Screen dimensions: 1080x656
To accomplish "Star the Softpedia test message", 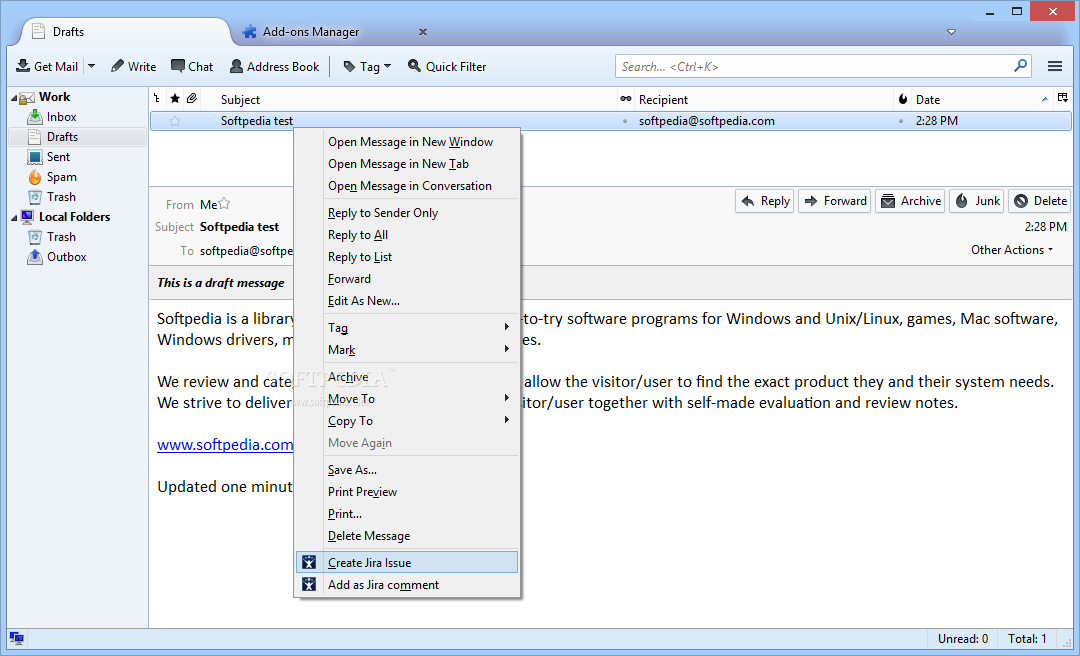I will (x=175, y=121).
